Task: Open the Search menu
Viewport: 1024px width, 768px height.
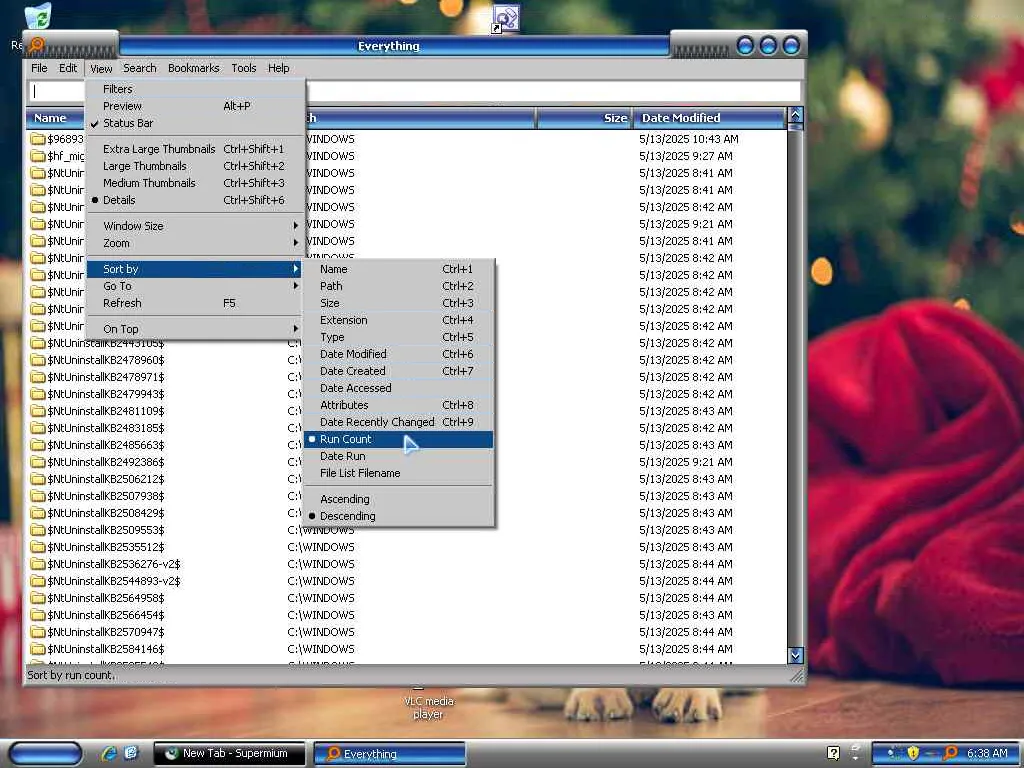Action: [x=140, y=68]
